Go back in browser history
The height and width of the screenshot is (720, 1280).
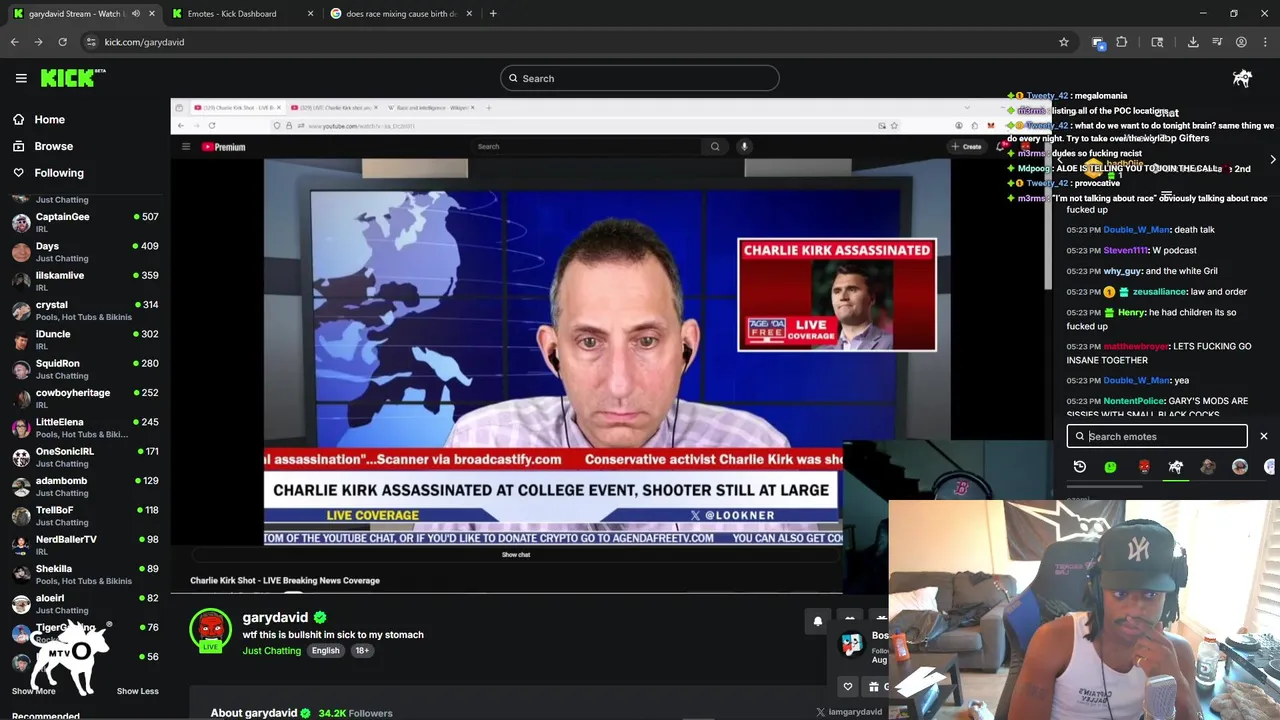click(14, 42)
